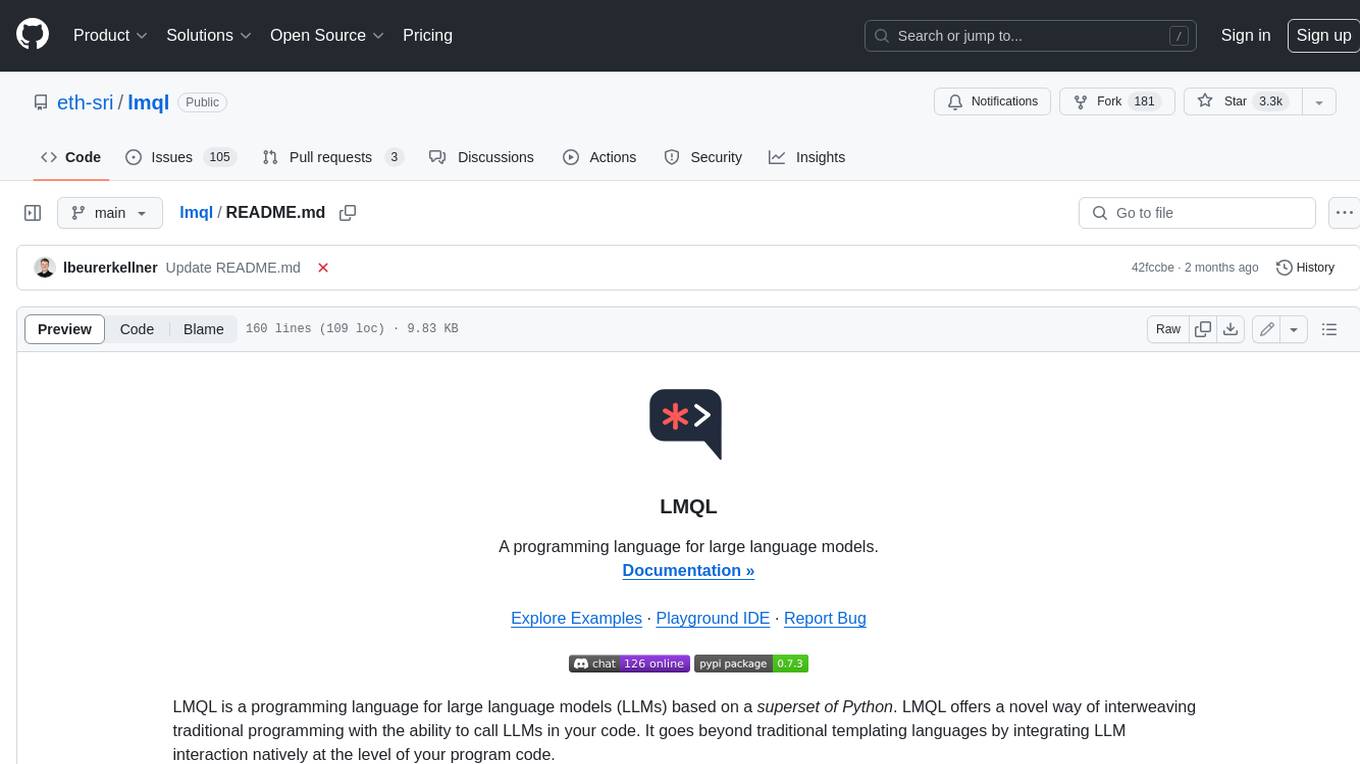View the file History

[1305, 267]
